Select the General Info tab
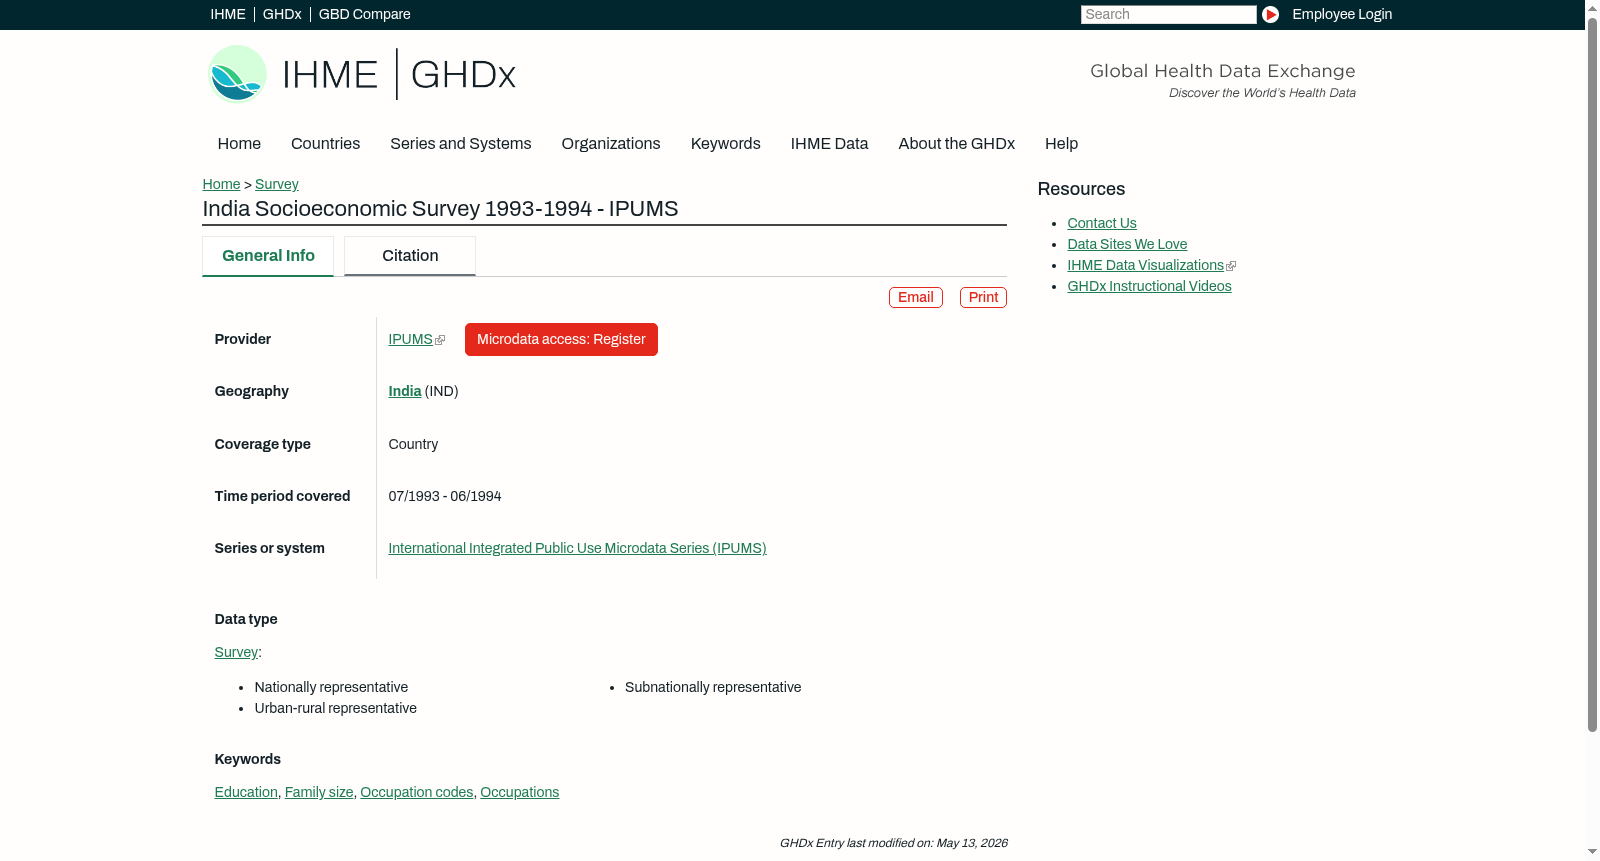Screen dimensions: 1600x861 268,256
